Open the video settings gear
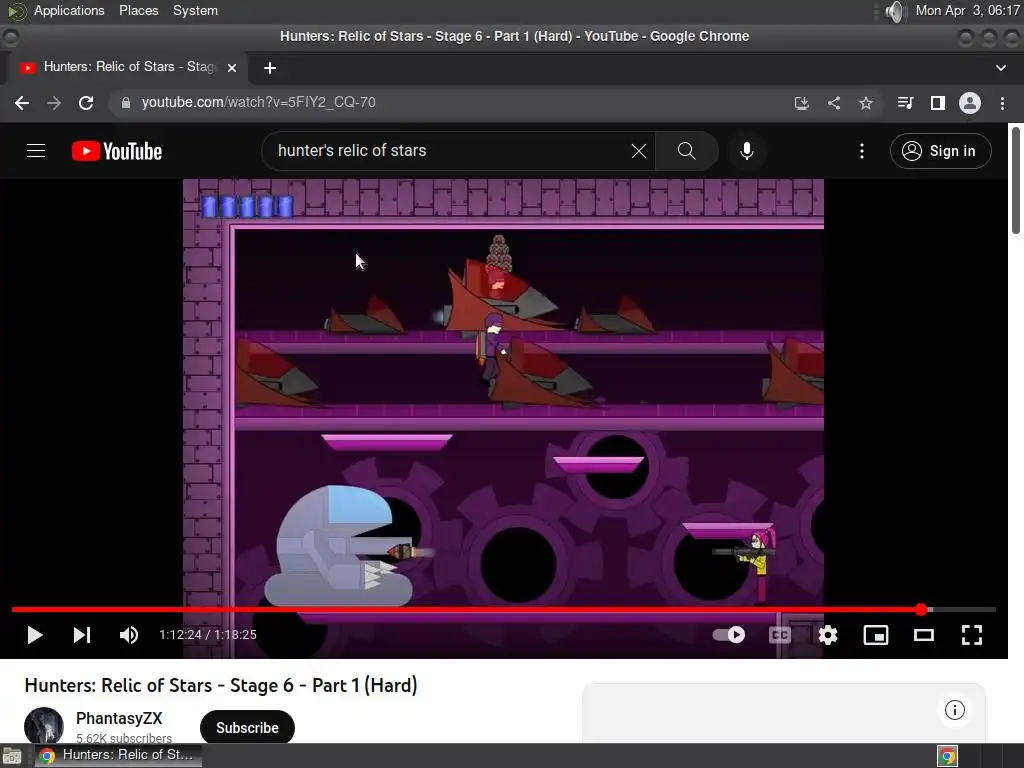The image size is (1024, 768). [x=827, y=635]
